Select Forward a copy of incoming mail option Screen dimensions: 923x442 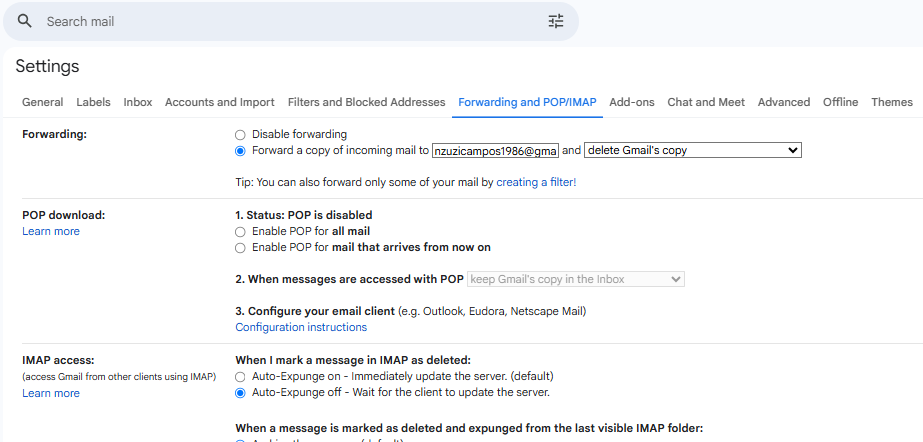(x=240, y=151)
